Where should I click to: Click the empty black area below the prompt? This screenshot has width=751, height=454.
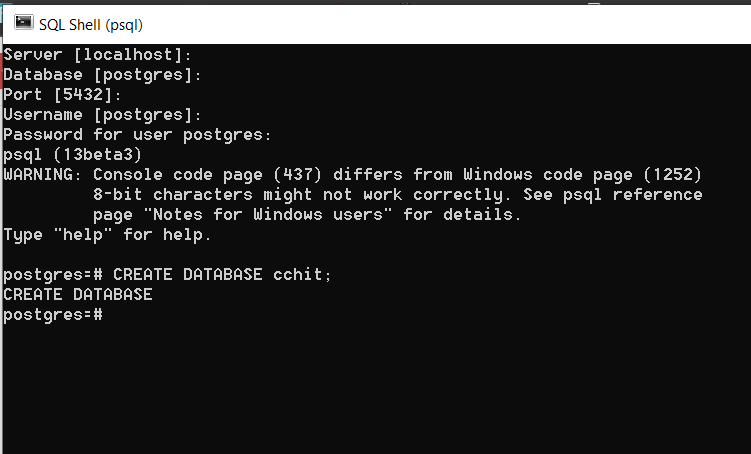click(376, 388)
